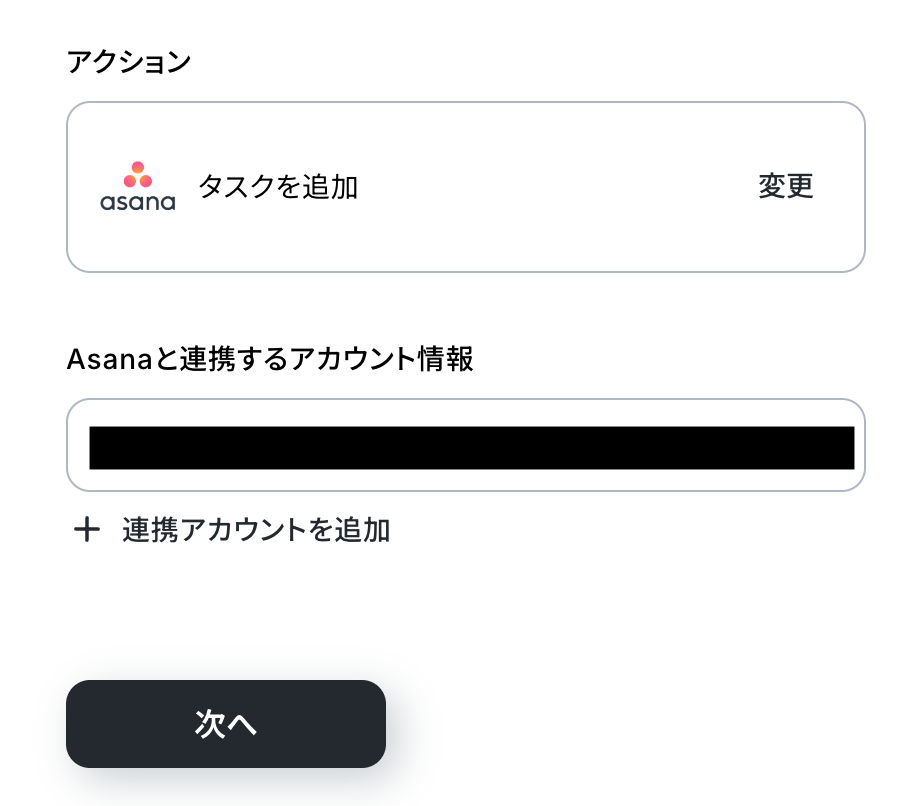Click the three pink dots of Asana logo
920x806 pixels.
click(138, 174)
